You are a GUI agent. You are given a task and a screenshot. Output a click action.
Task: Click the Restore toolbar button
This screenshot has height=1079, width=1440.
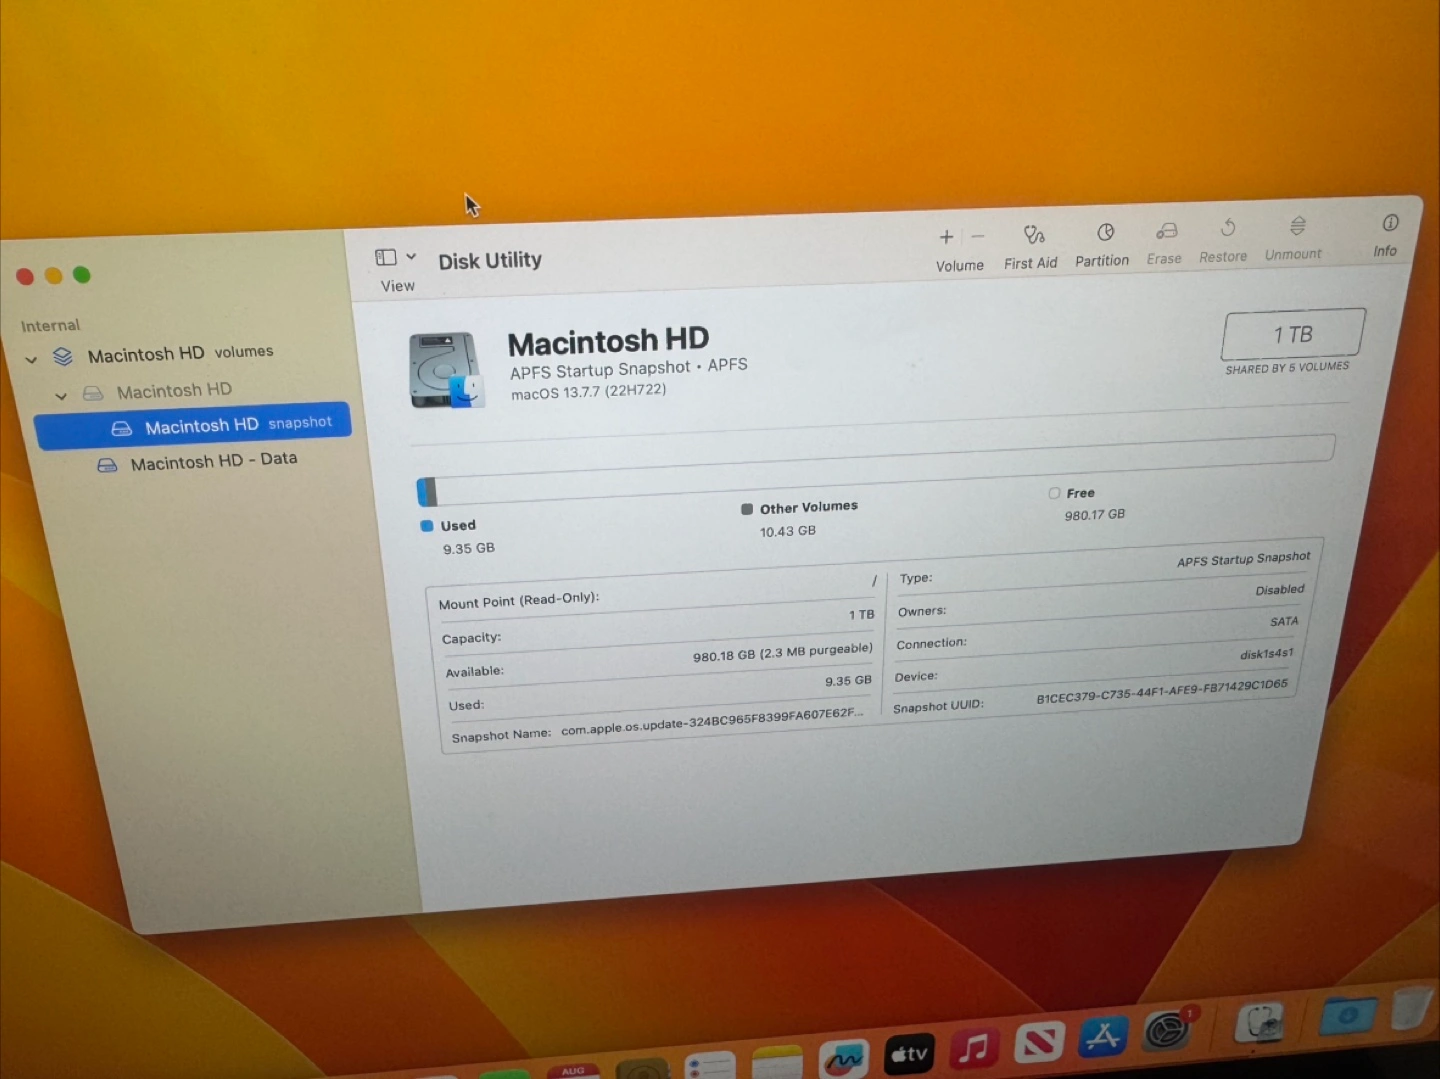1224,241
